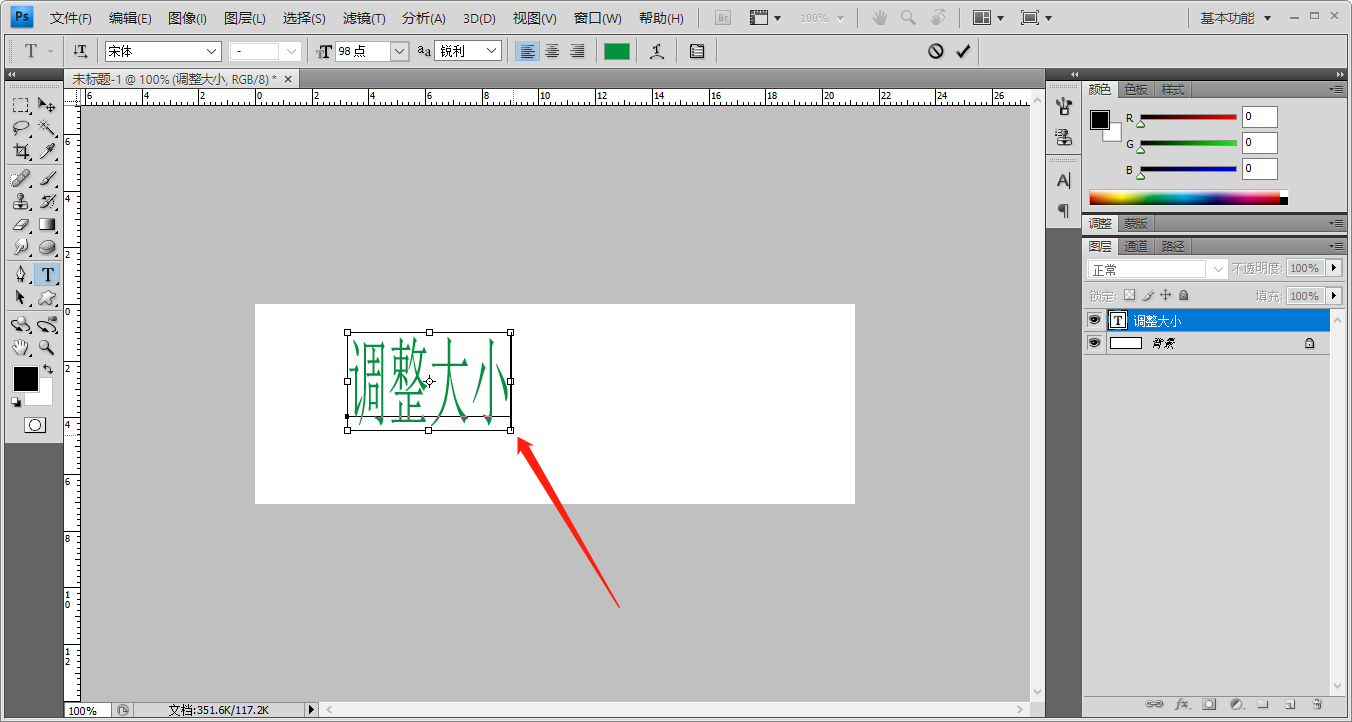This screenshot has width=1352, height=722.
Task: Select the Lasso tool
Action: tap(22, 128)
